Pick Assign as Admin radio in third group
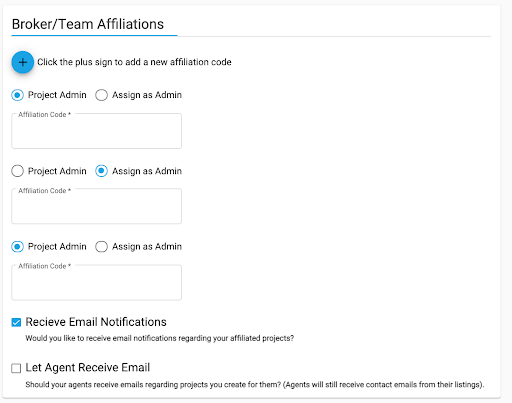This screenshot has width=512, height=403. [x=101, y=247]
